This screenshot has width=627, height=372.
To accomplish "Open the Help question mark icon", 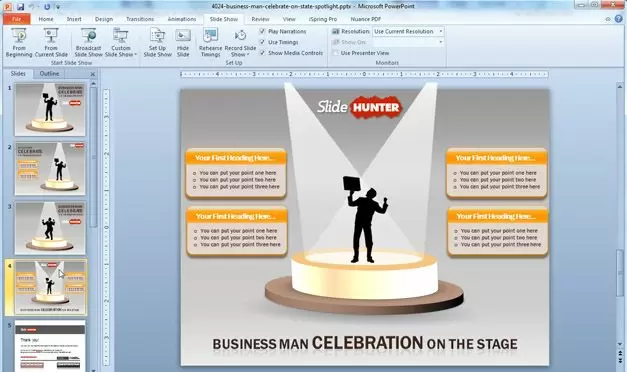I will coord(619,19).
